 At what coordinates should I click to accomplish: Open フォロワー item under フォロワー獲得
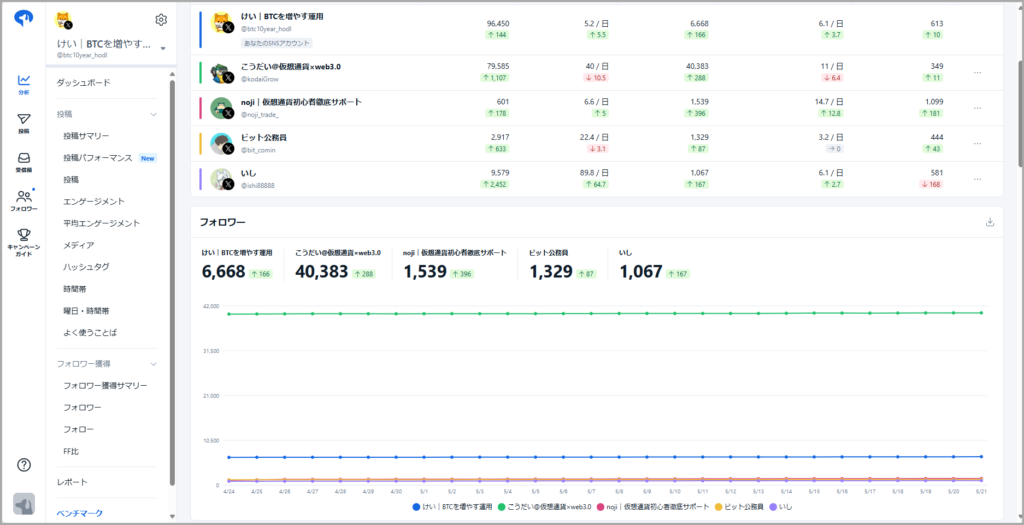pyautogui.click(x=82, y=407)
